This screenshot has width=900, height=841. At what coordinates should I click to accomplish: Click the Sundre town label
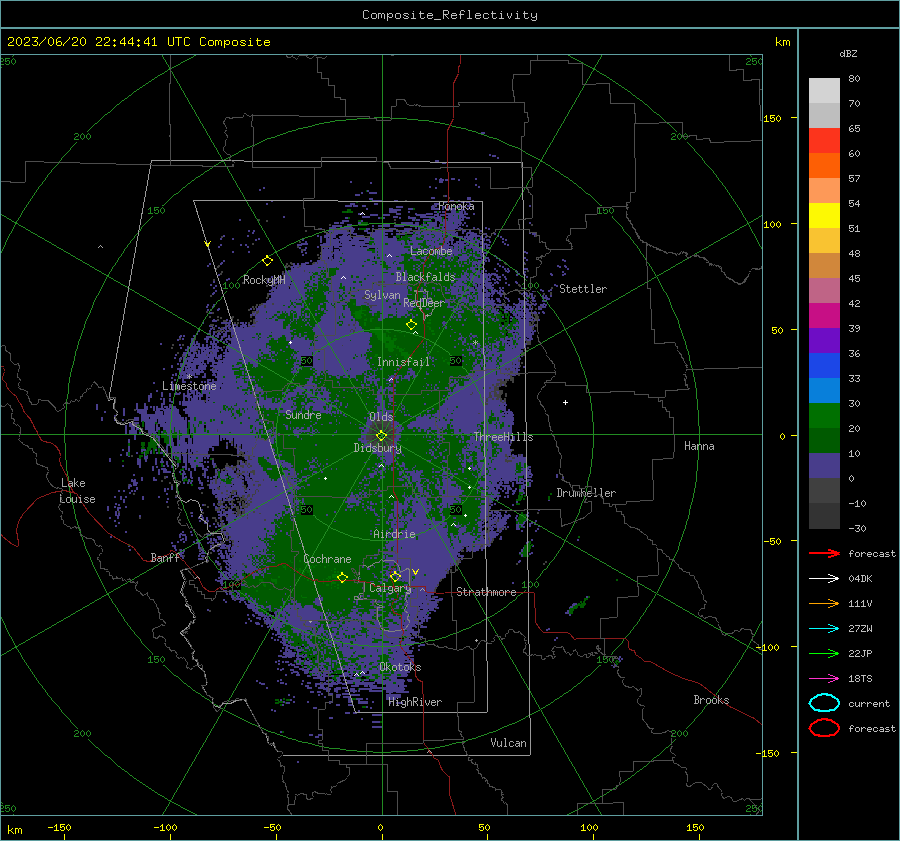[303, 415]
